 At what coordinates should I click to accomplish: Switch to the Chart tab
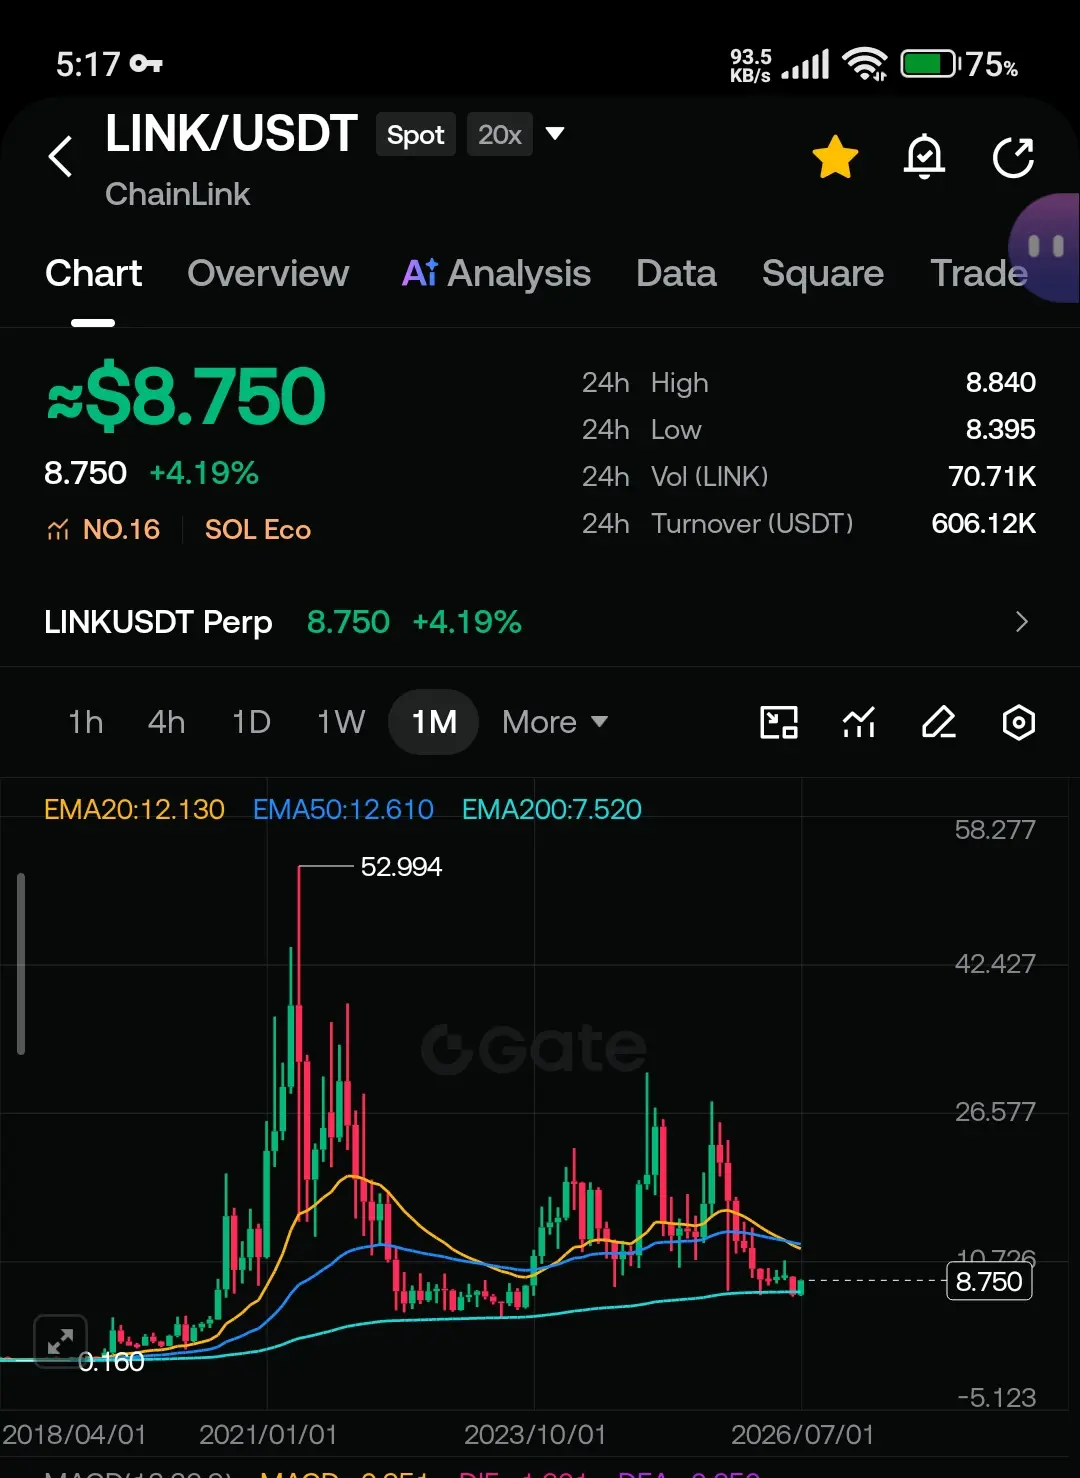94,273
